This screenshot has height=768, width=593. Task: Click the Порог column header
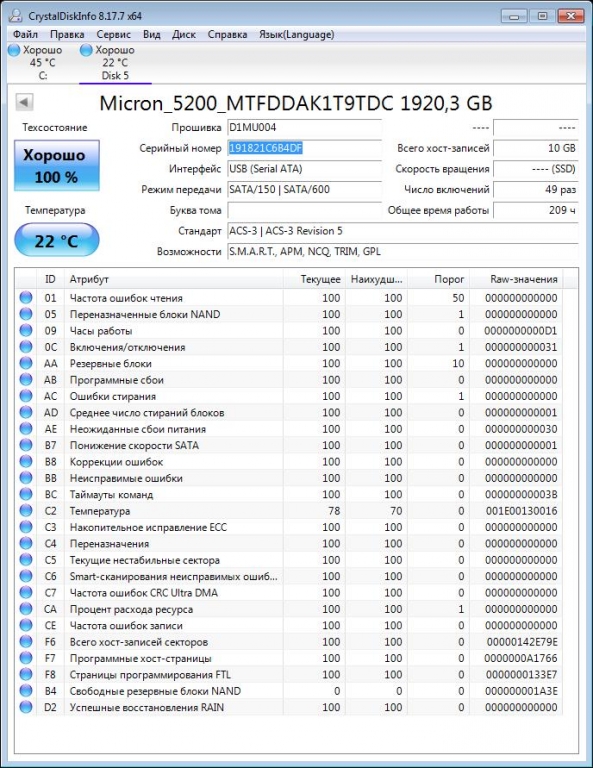438,279
